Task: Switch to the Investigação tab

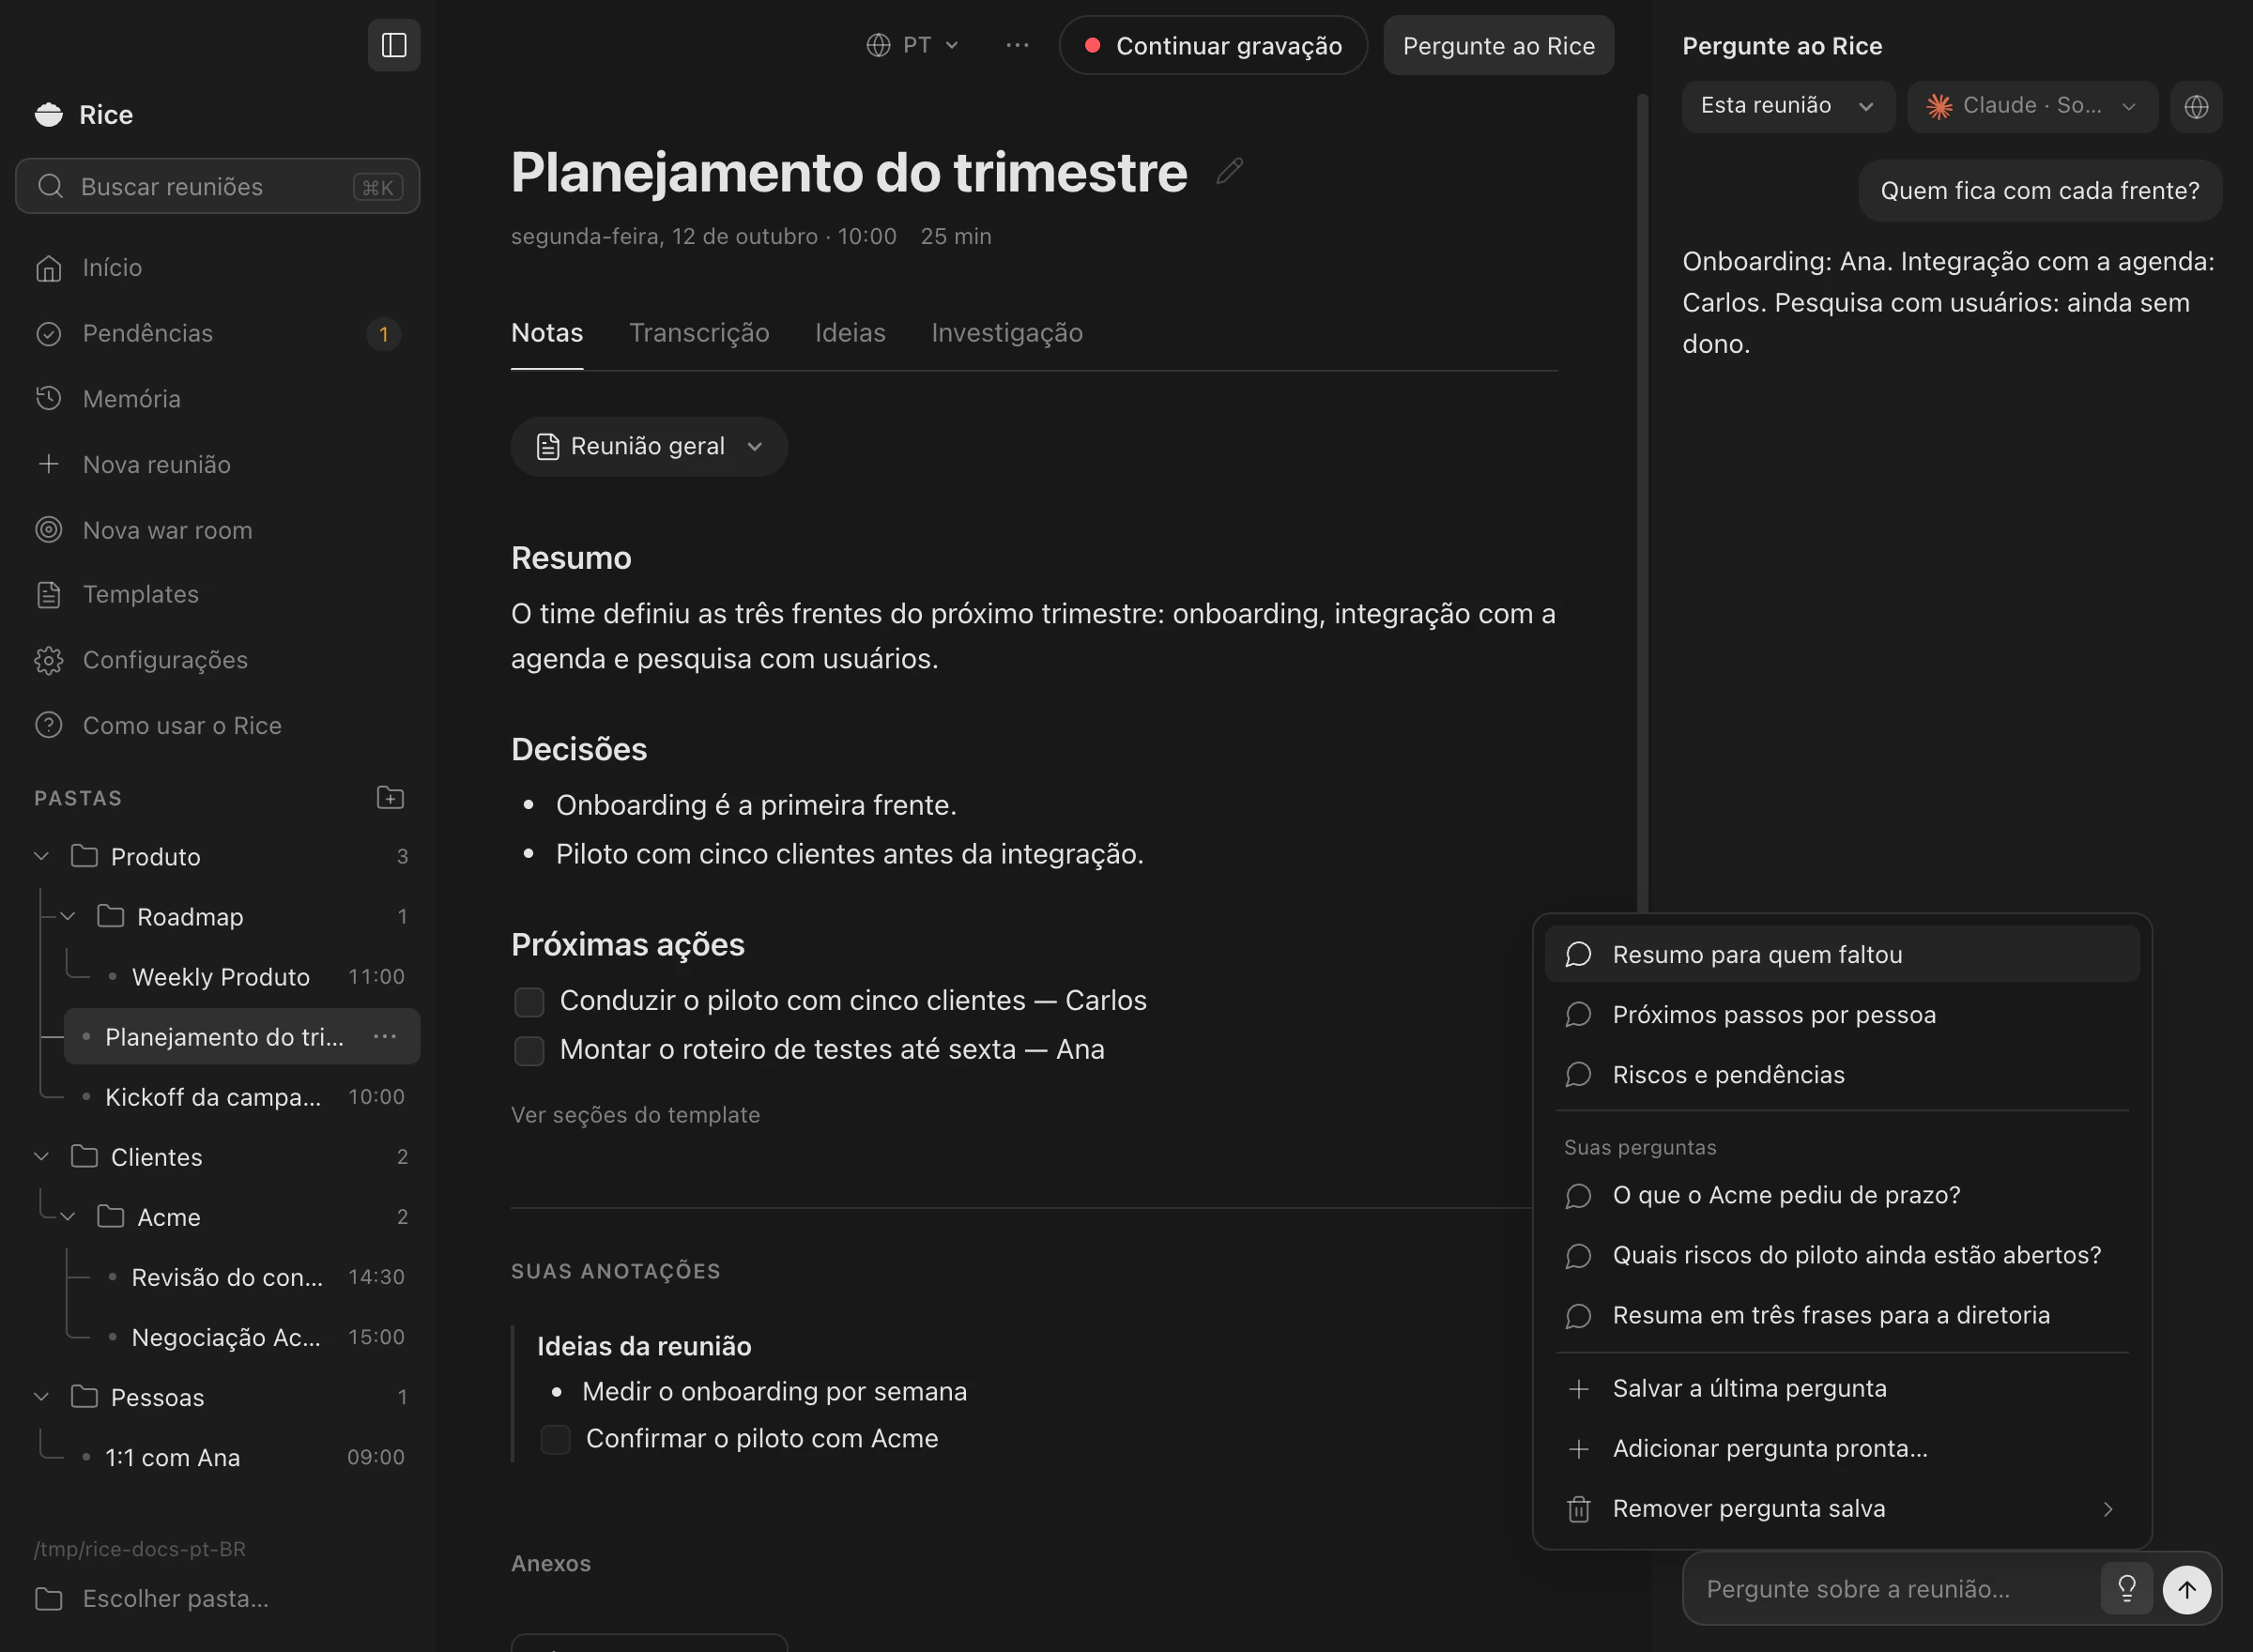Action: coord(1006,333)
